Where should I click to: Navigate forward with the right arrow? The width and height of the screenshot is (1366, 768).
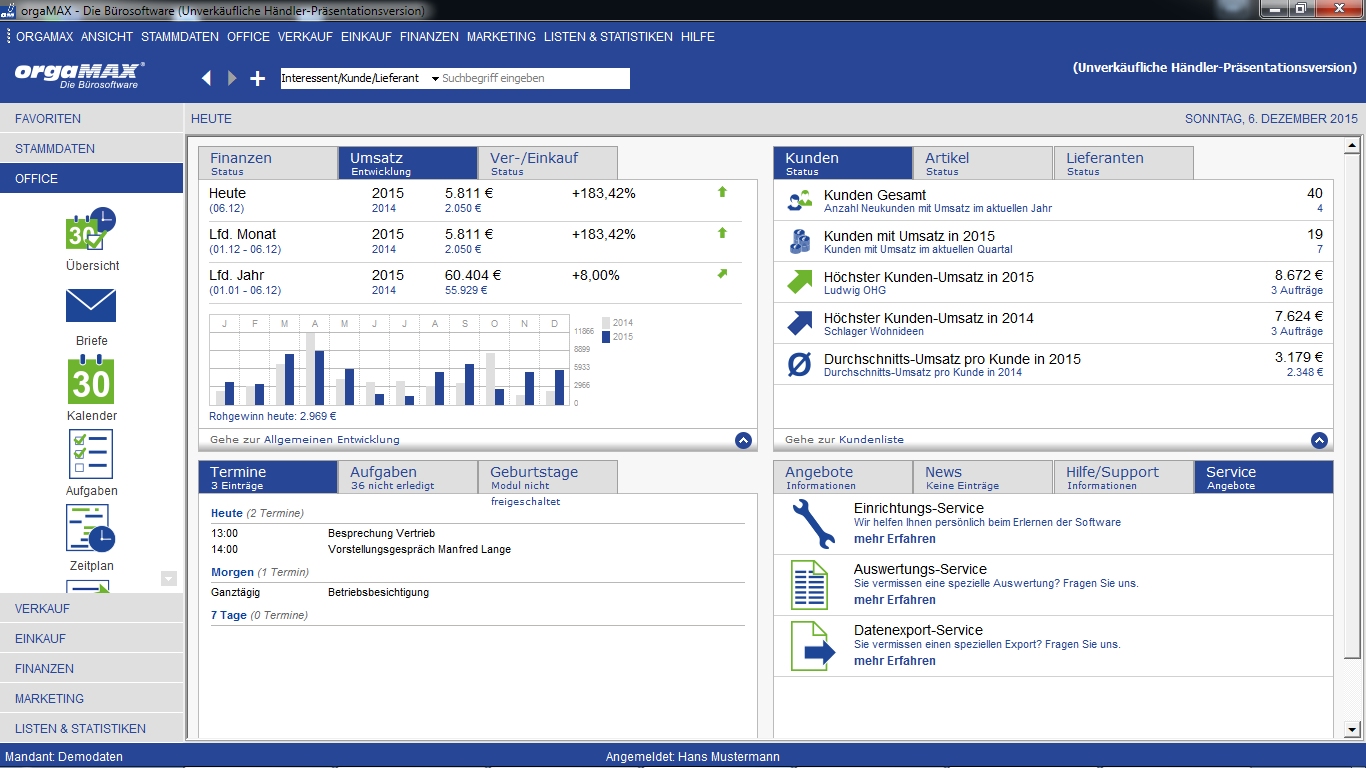click(232, 78)
